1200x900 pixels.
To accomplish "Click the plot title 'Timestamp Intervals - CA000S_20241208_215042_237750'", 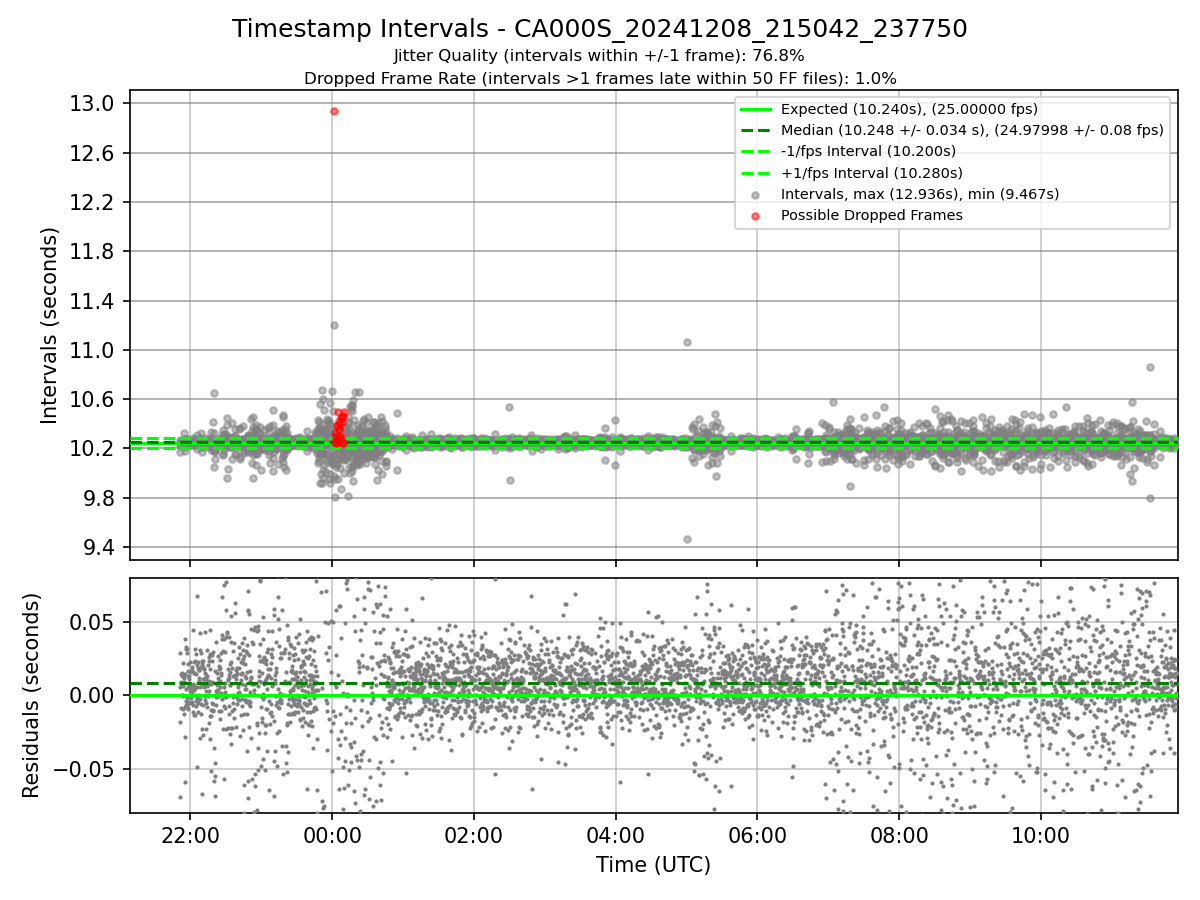I will (x=600, y=29).
